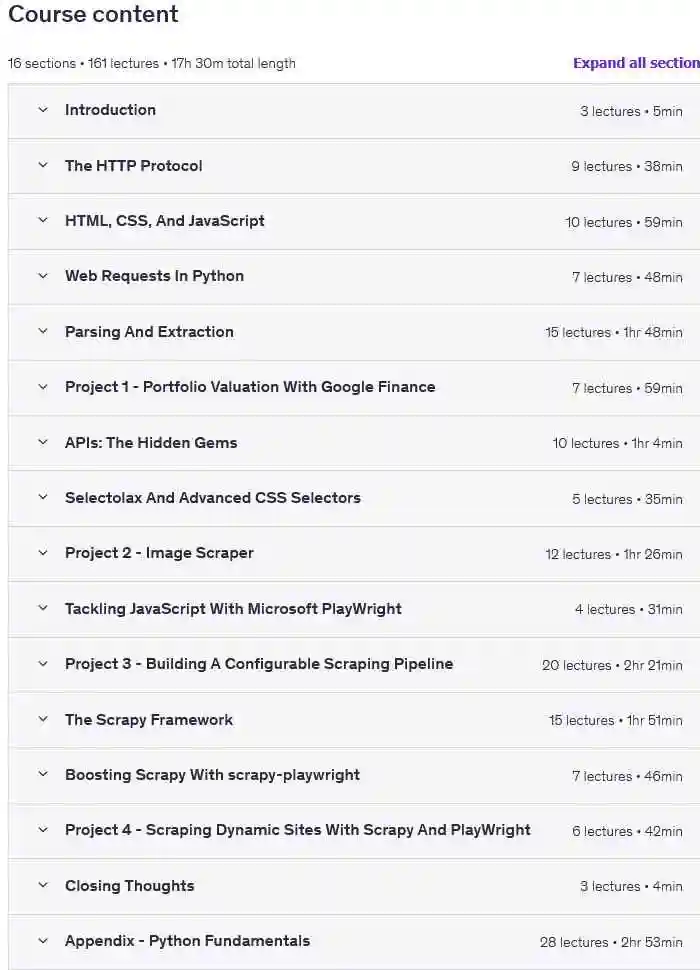This screenshot has width=700, height=970.
Task: Click the 28 lectures • 2hr 53min label
Action: pyautogui.click(x=611, y=942)
